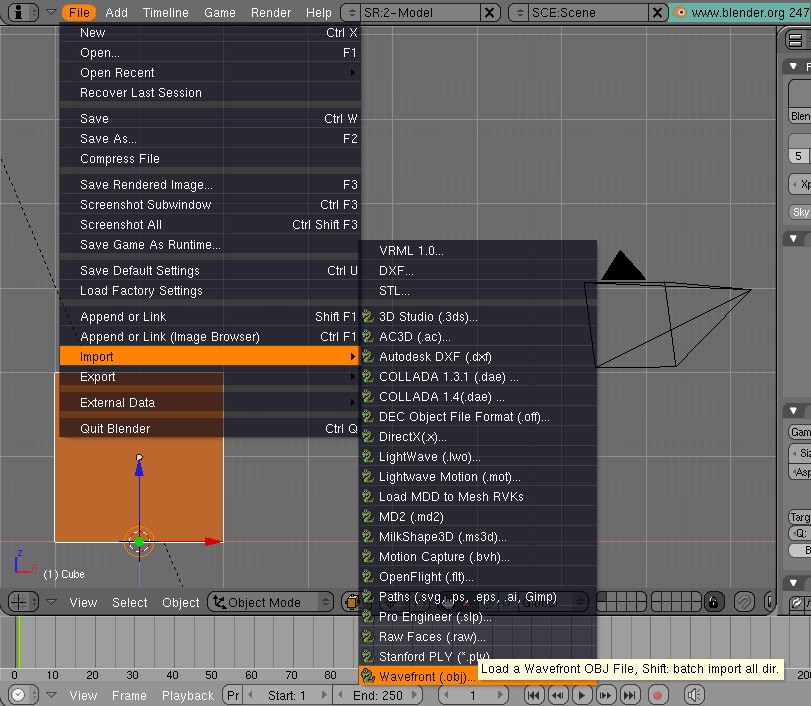This screenshot has width=811, height=706.
Task: Collapse the Info header menu triangle
Action: click(x=51, y=12)
